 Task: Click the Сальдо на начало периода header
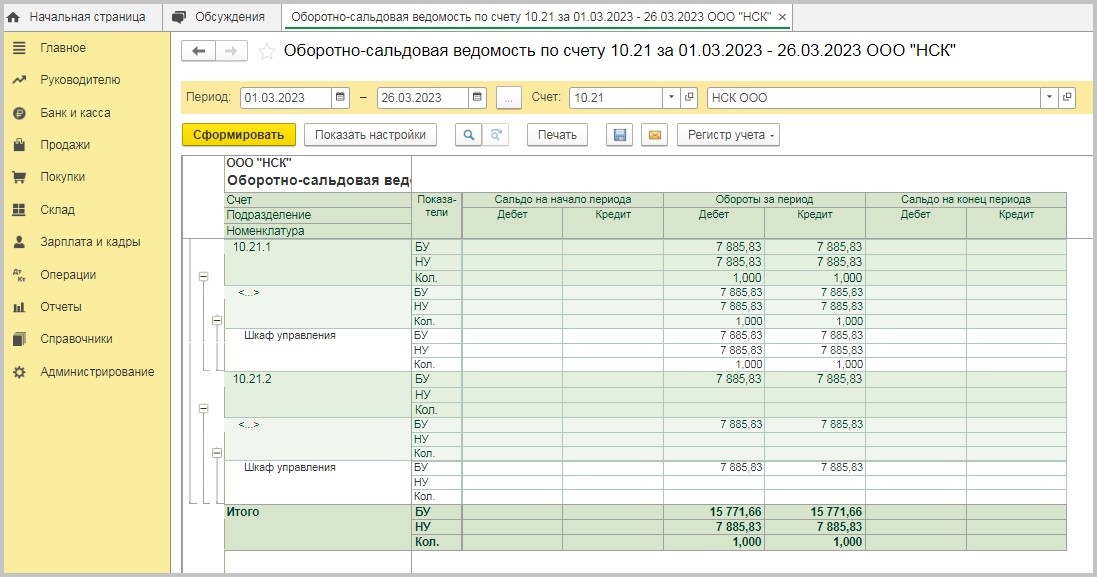tap(562, 199)
